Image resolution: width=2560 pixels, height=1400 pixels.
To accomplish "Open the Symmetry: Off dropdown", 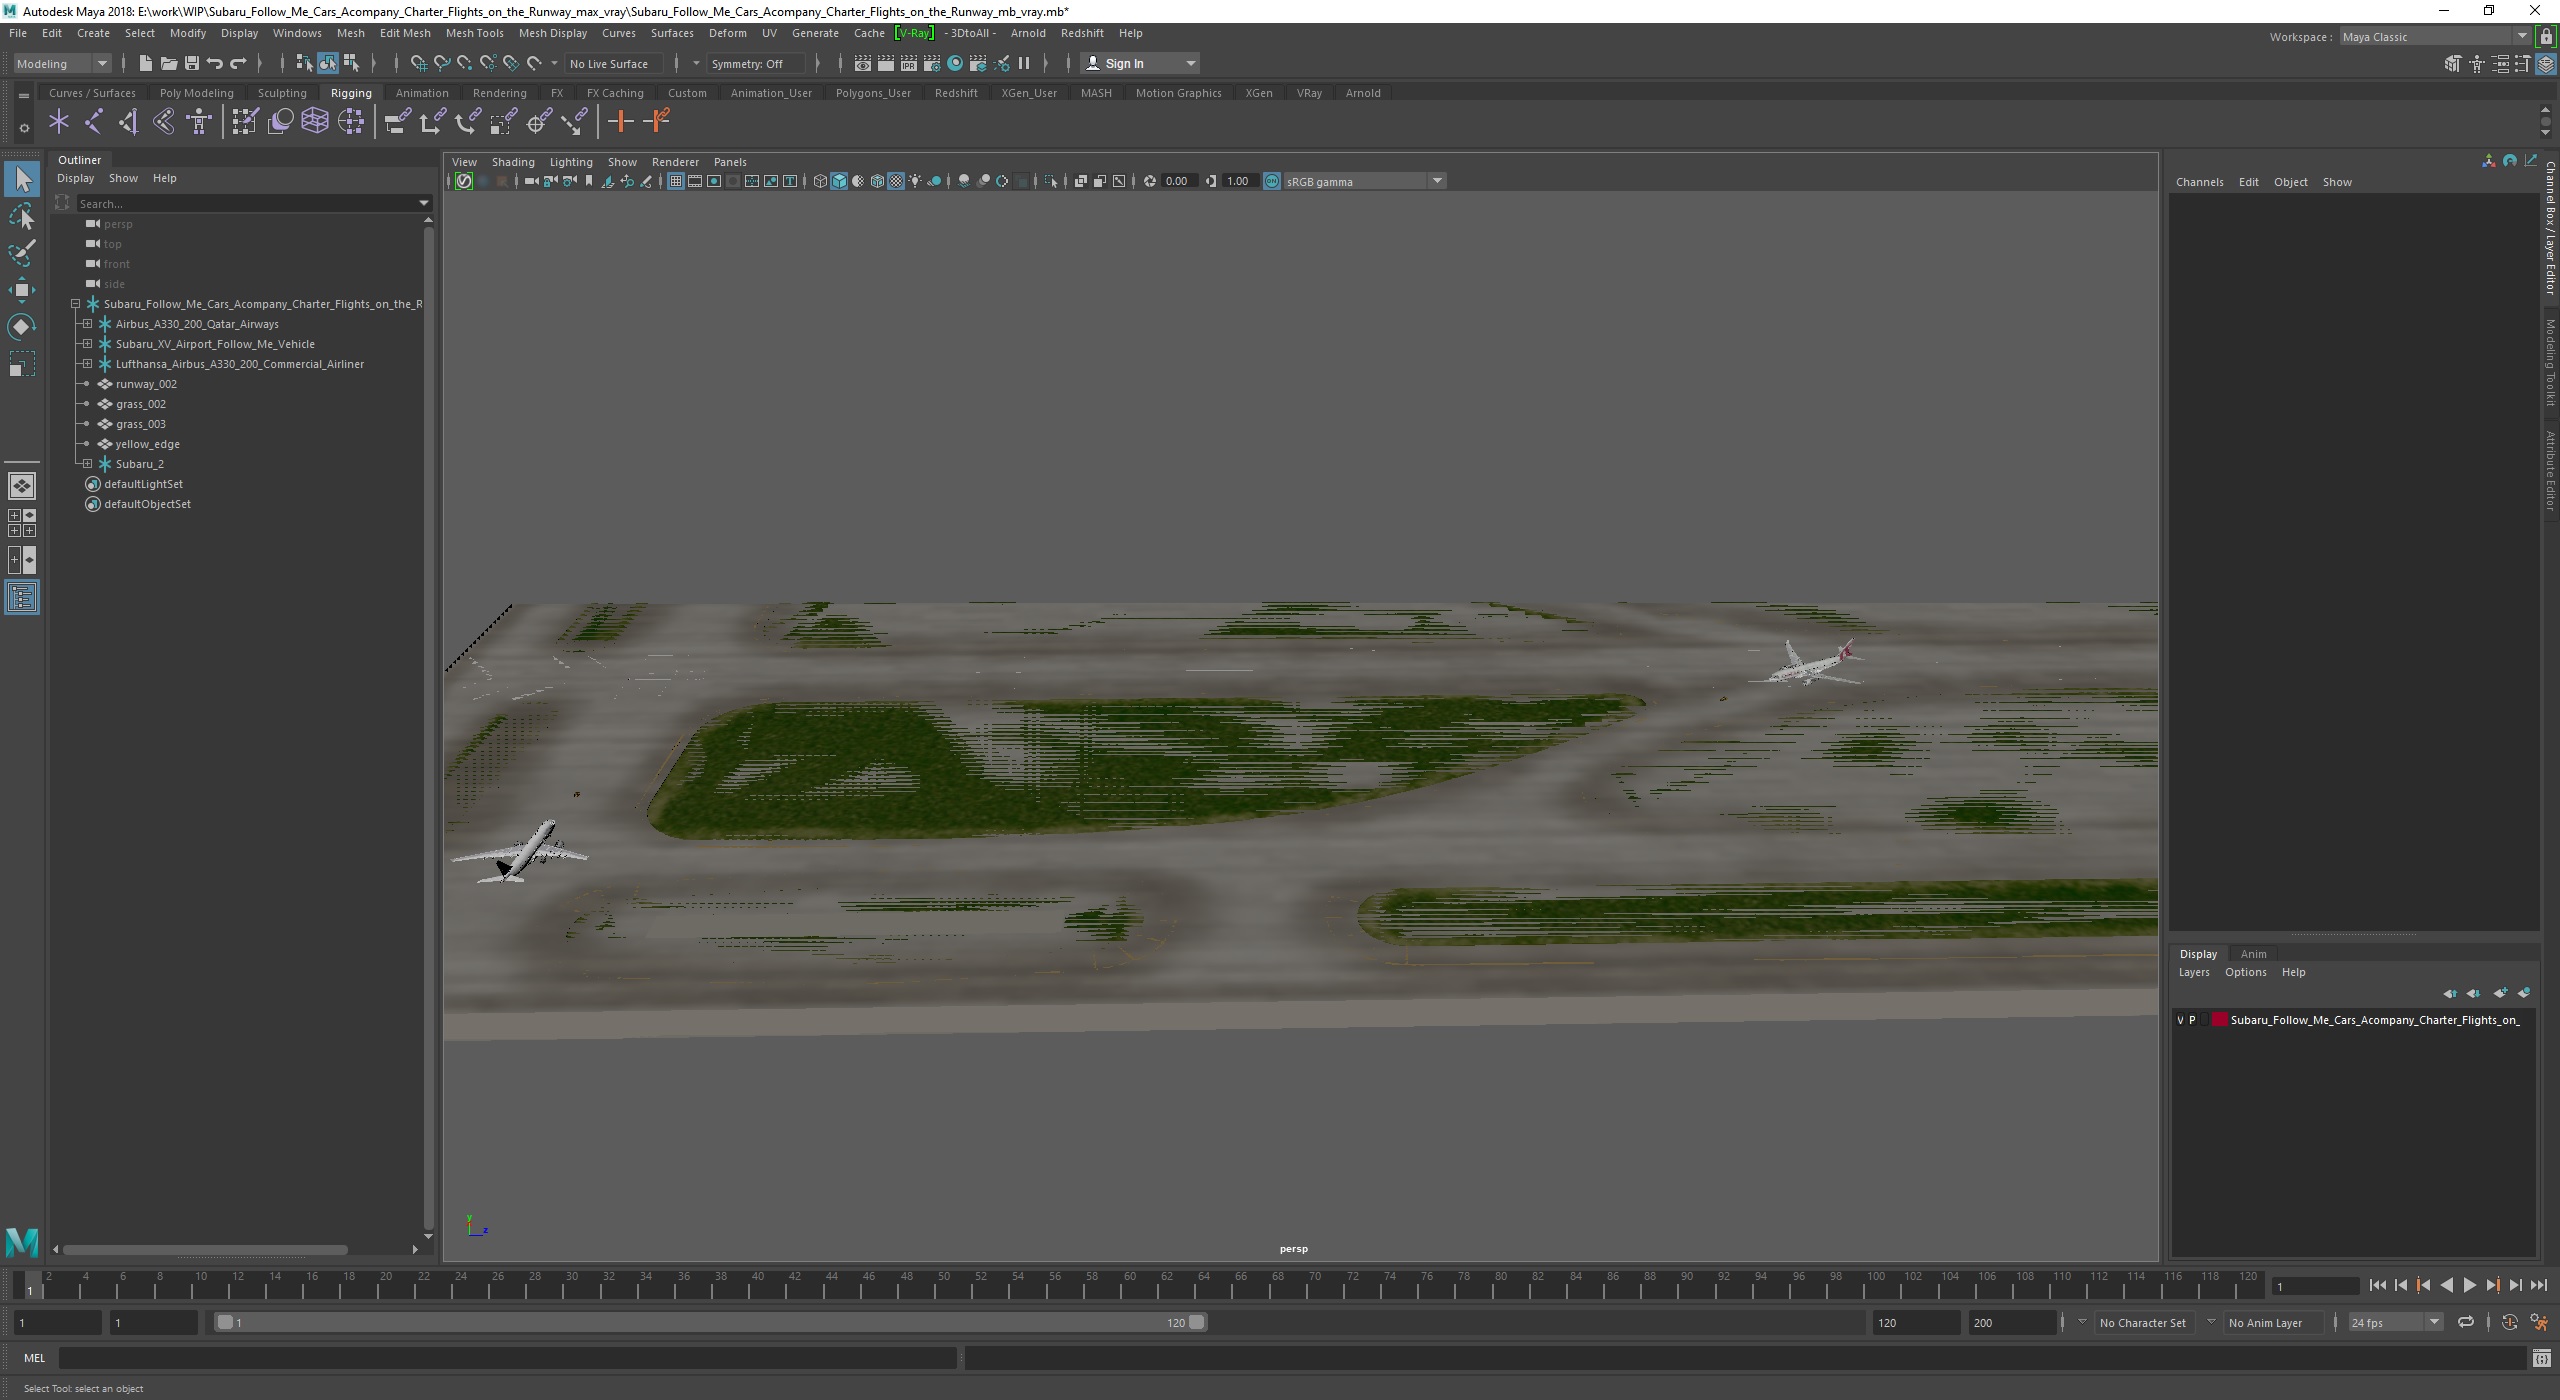I will point(756,63).
